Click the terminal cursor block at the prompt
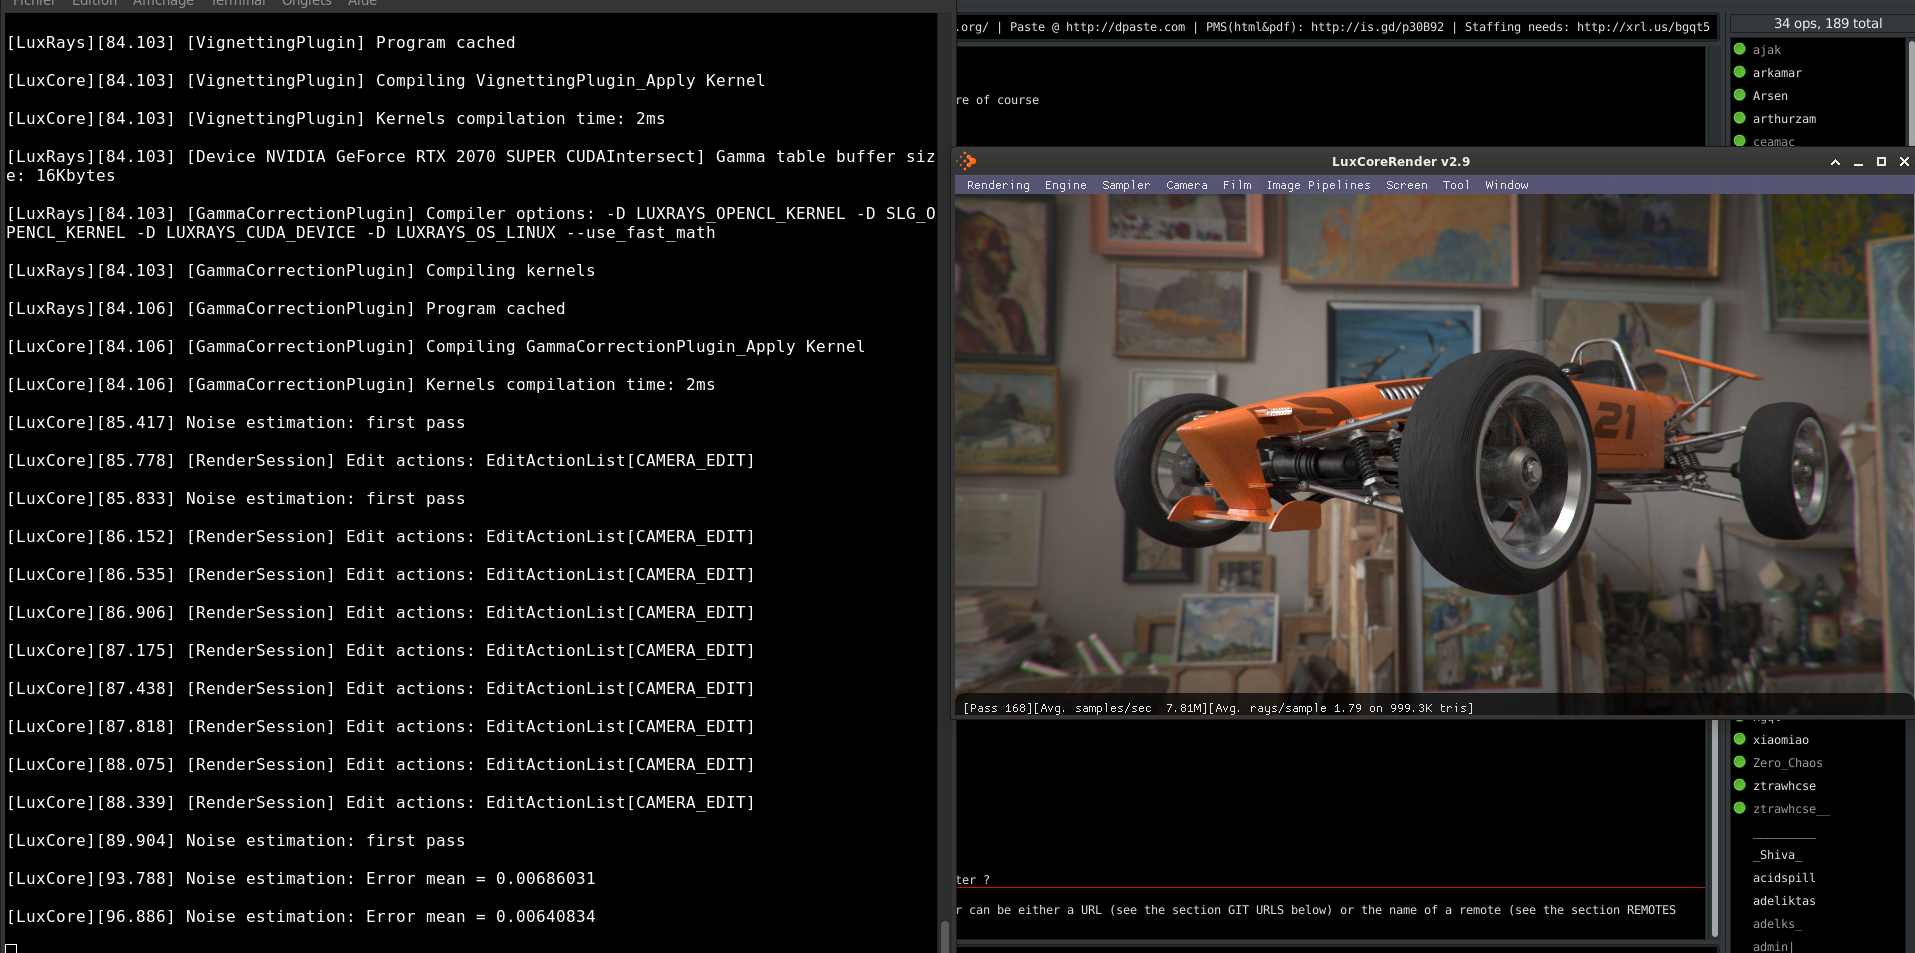Image resolution: width=1915 pixels, height=953 pixels. point(11,948)
